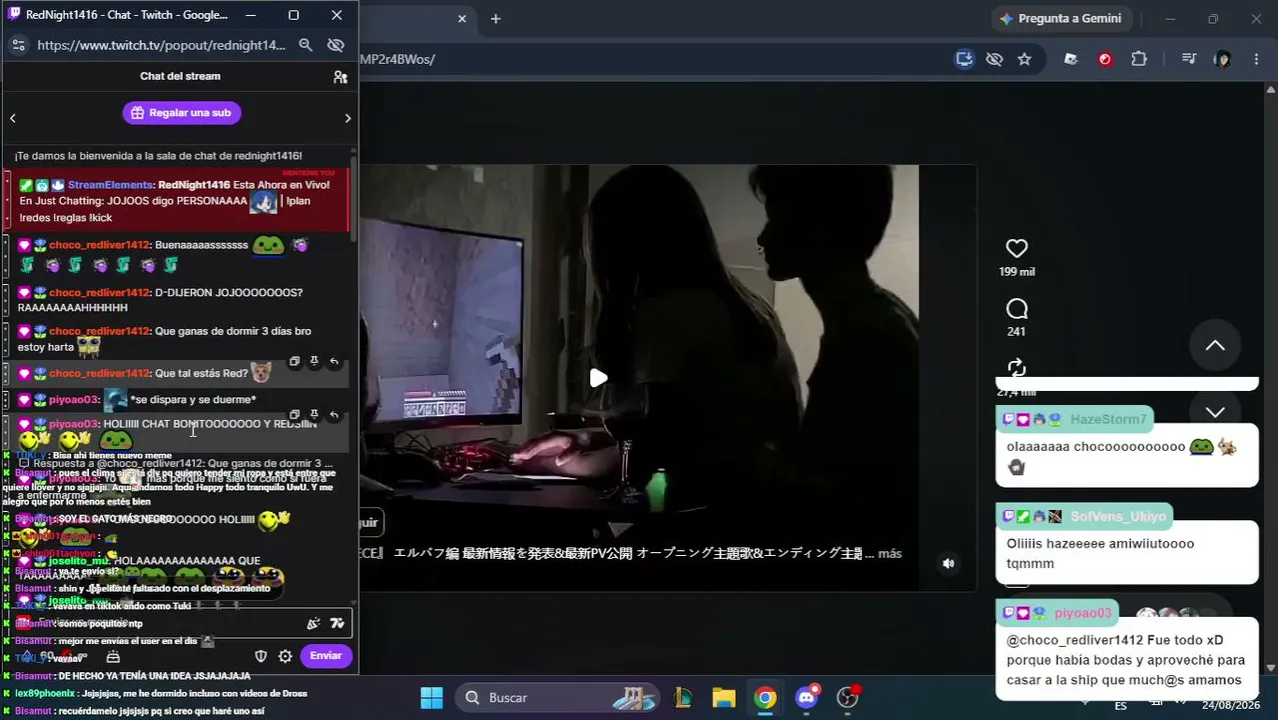Screen dimensions: 1278x720
Task: Click the Pregunta a Gemini button
Action: [1062, 18]
